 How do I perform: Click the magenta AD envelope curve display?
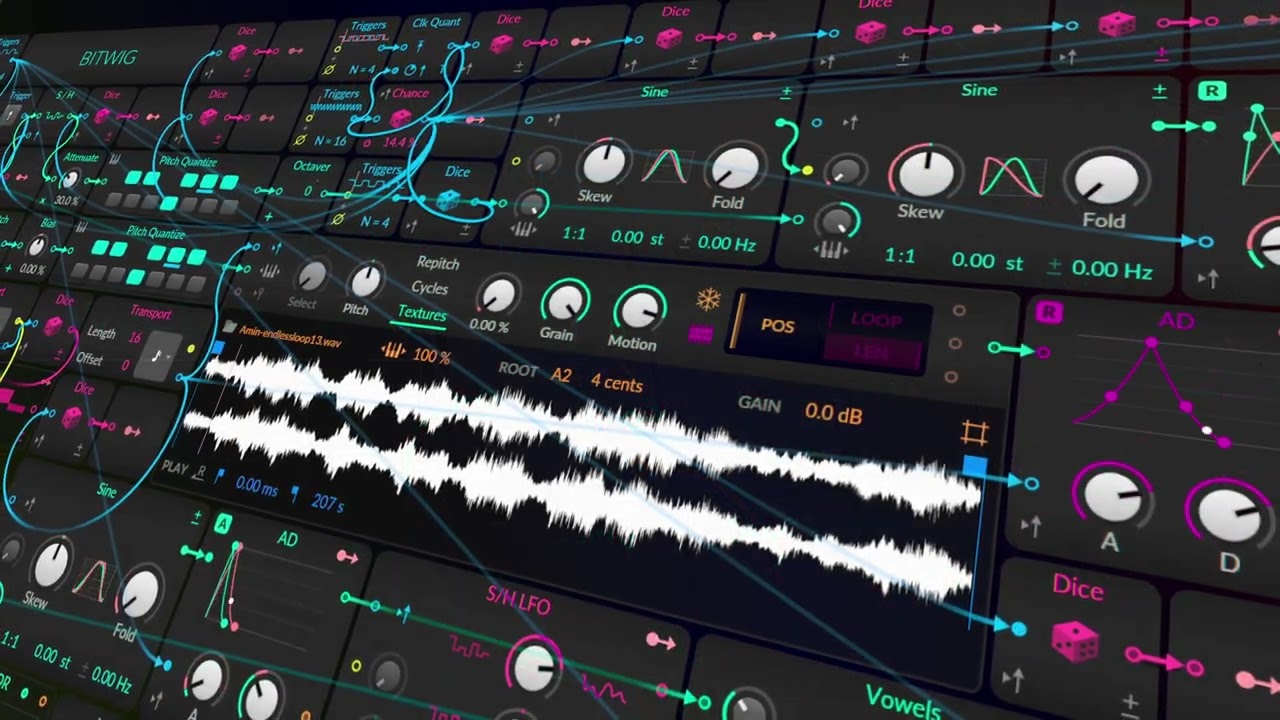click(1150, 390)
